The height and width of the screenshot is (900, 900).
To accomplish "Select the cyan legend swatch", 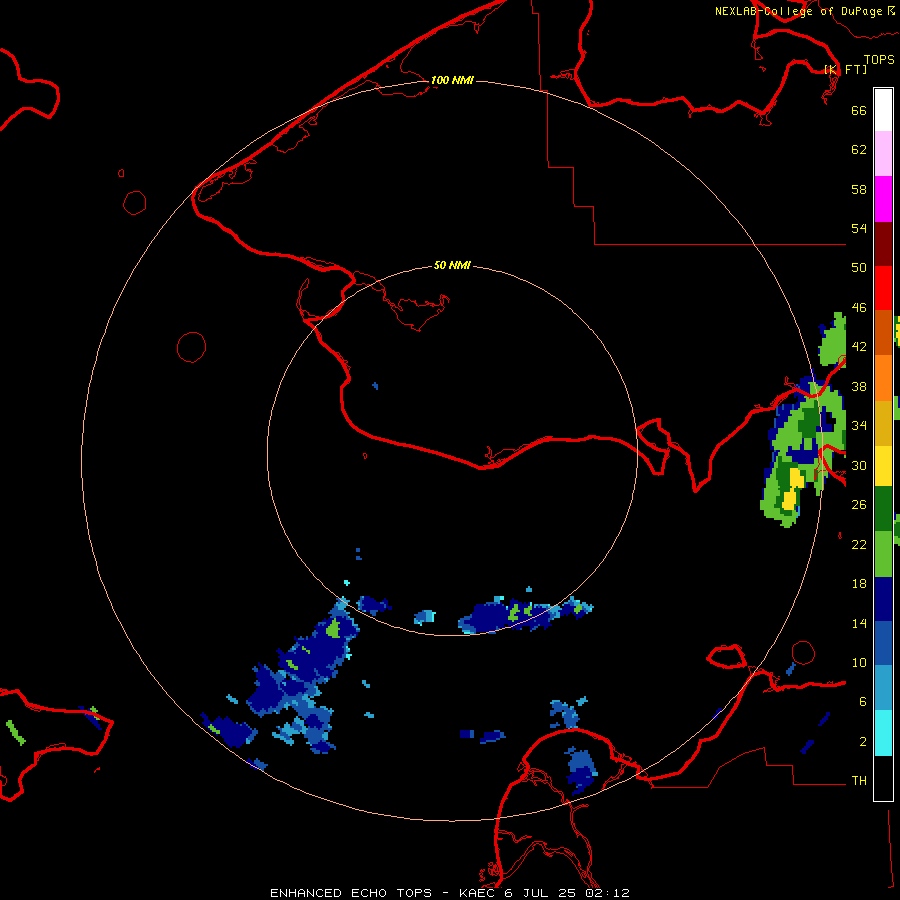I will pyautogui.click(x=883, y=733).
